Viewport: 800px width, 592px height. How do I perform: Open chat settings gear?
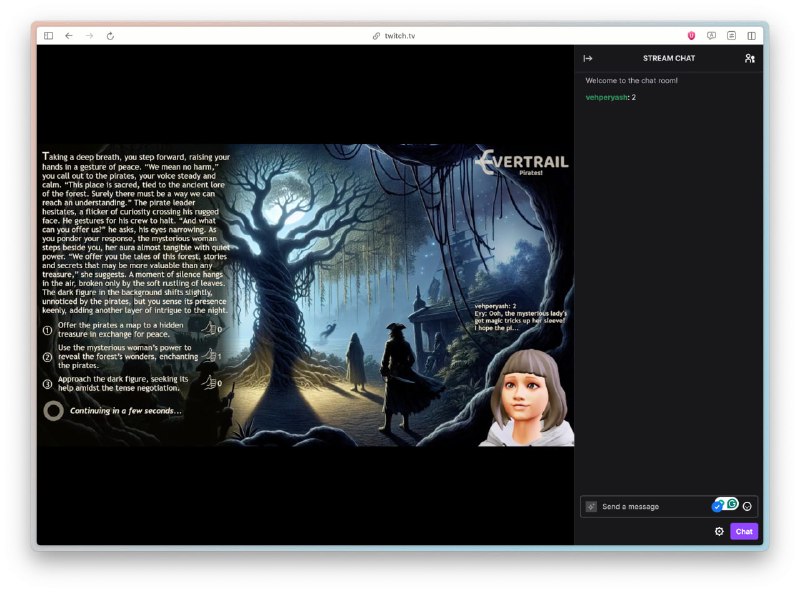coord(719,532)
